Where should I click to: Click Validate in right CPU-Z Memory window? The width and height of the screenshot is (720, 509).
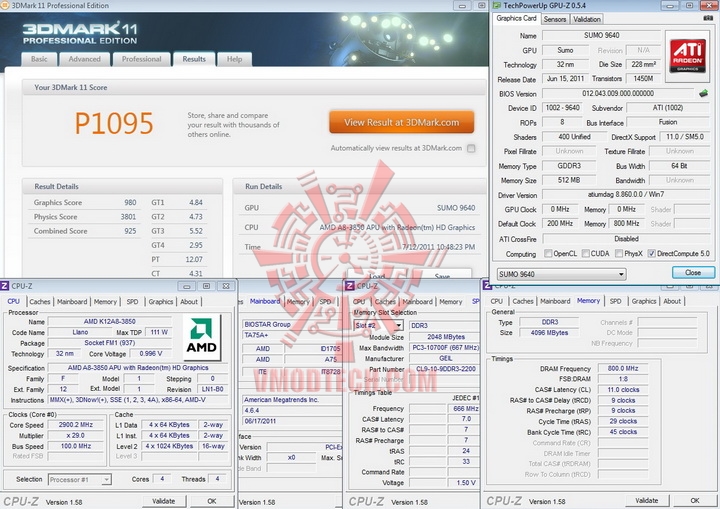647,501
